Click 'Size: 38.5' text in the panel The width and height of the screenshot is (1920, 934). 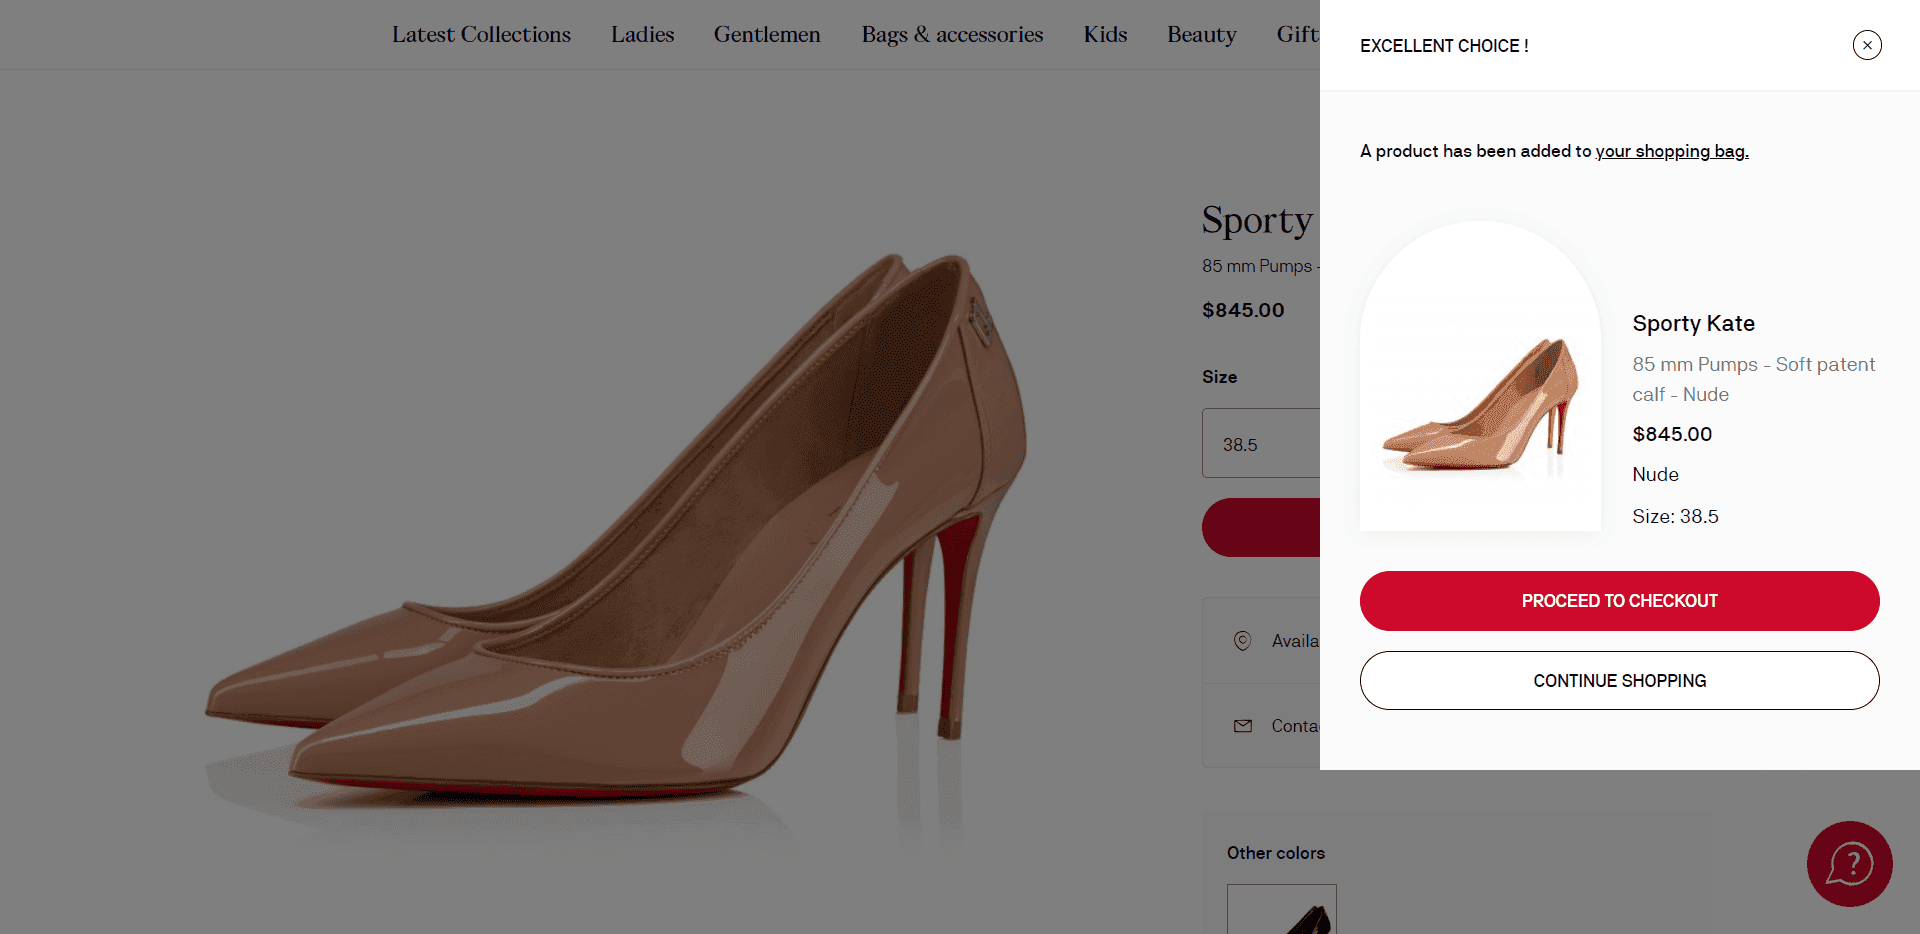pos(1675,516)
